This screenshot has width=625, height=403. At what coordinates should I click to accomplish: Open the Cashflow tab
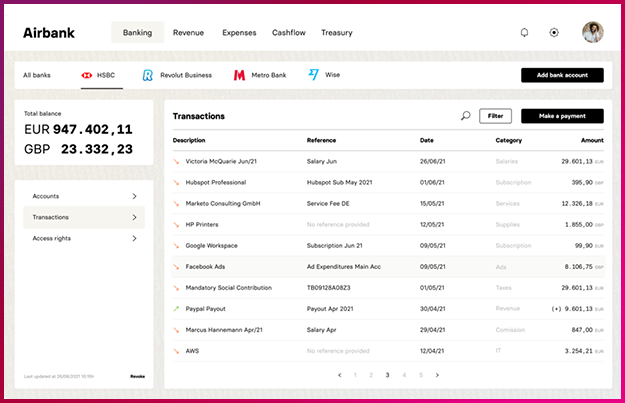pyautogui.click(x=289, y=33)
